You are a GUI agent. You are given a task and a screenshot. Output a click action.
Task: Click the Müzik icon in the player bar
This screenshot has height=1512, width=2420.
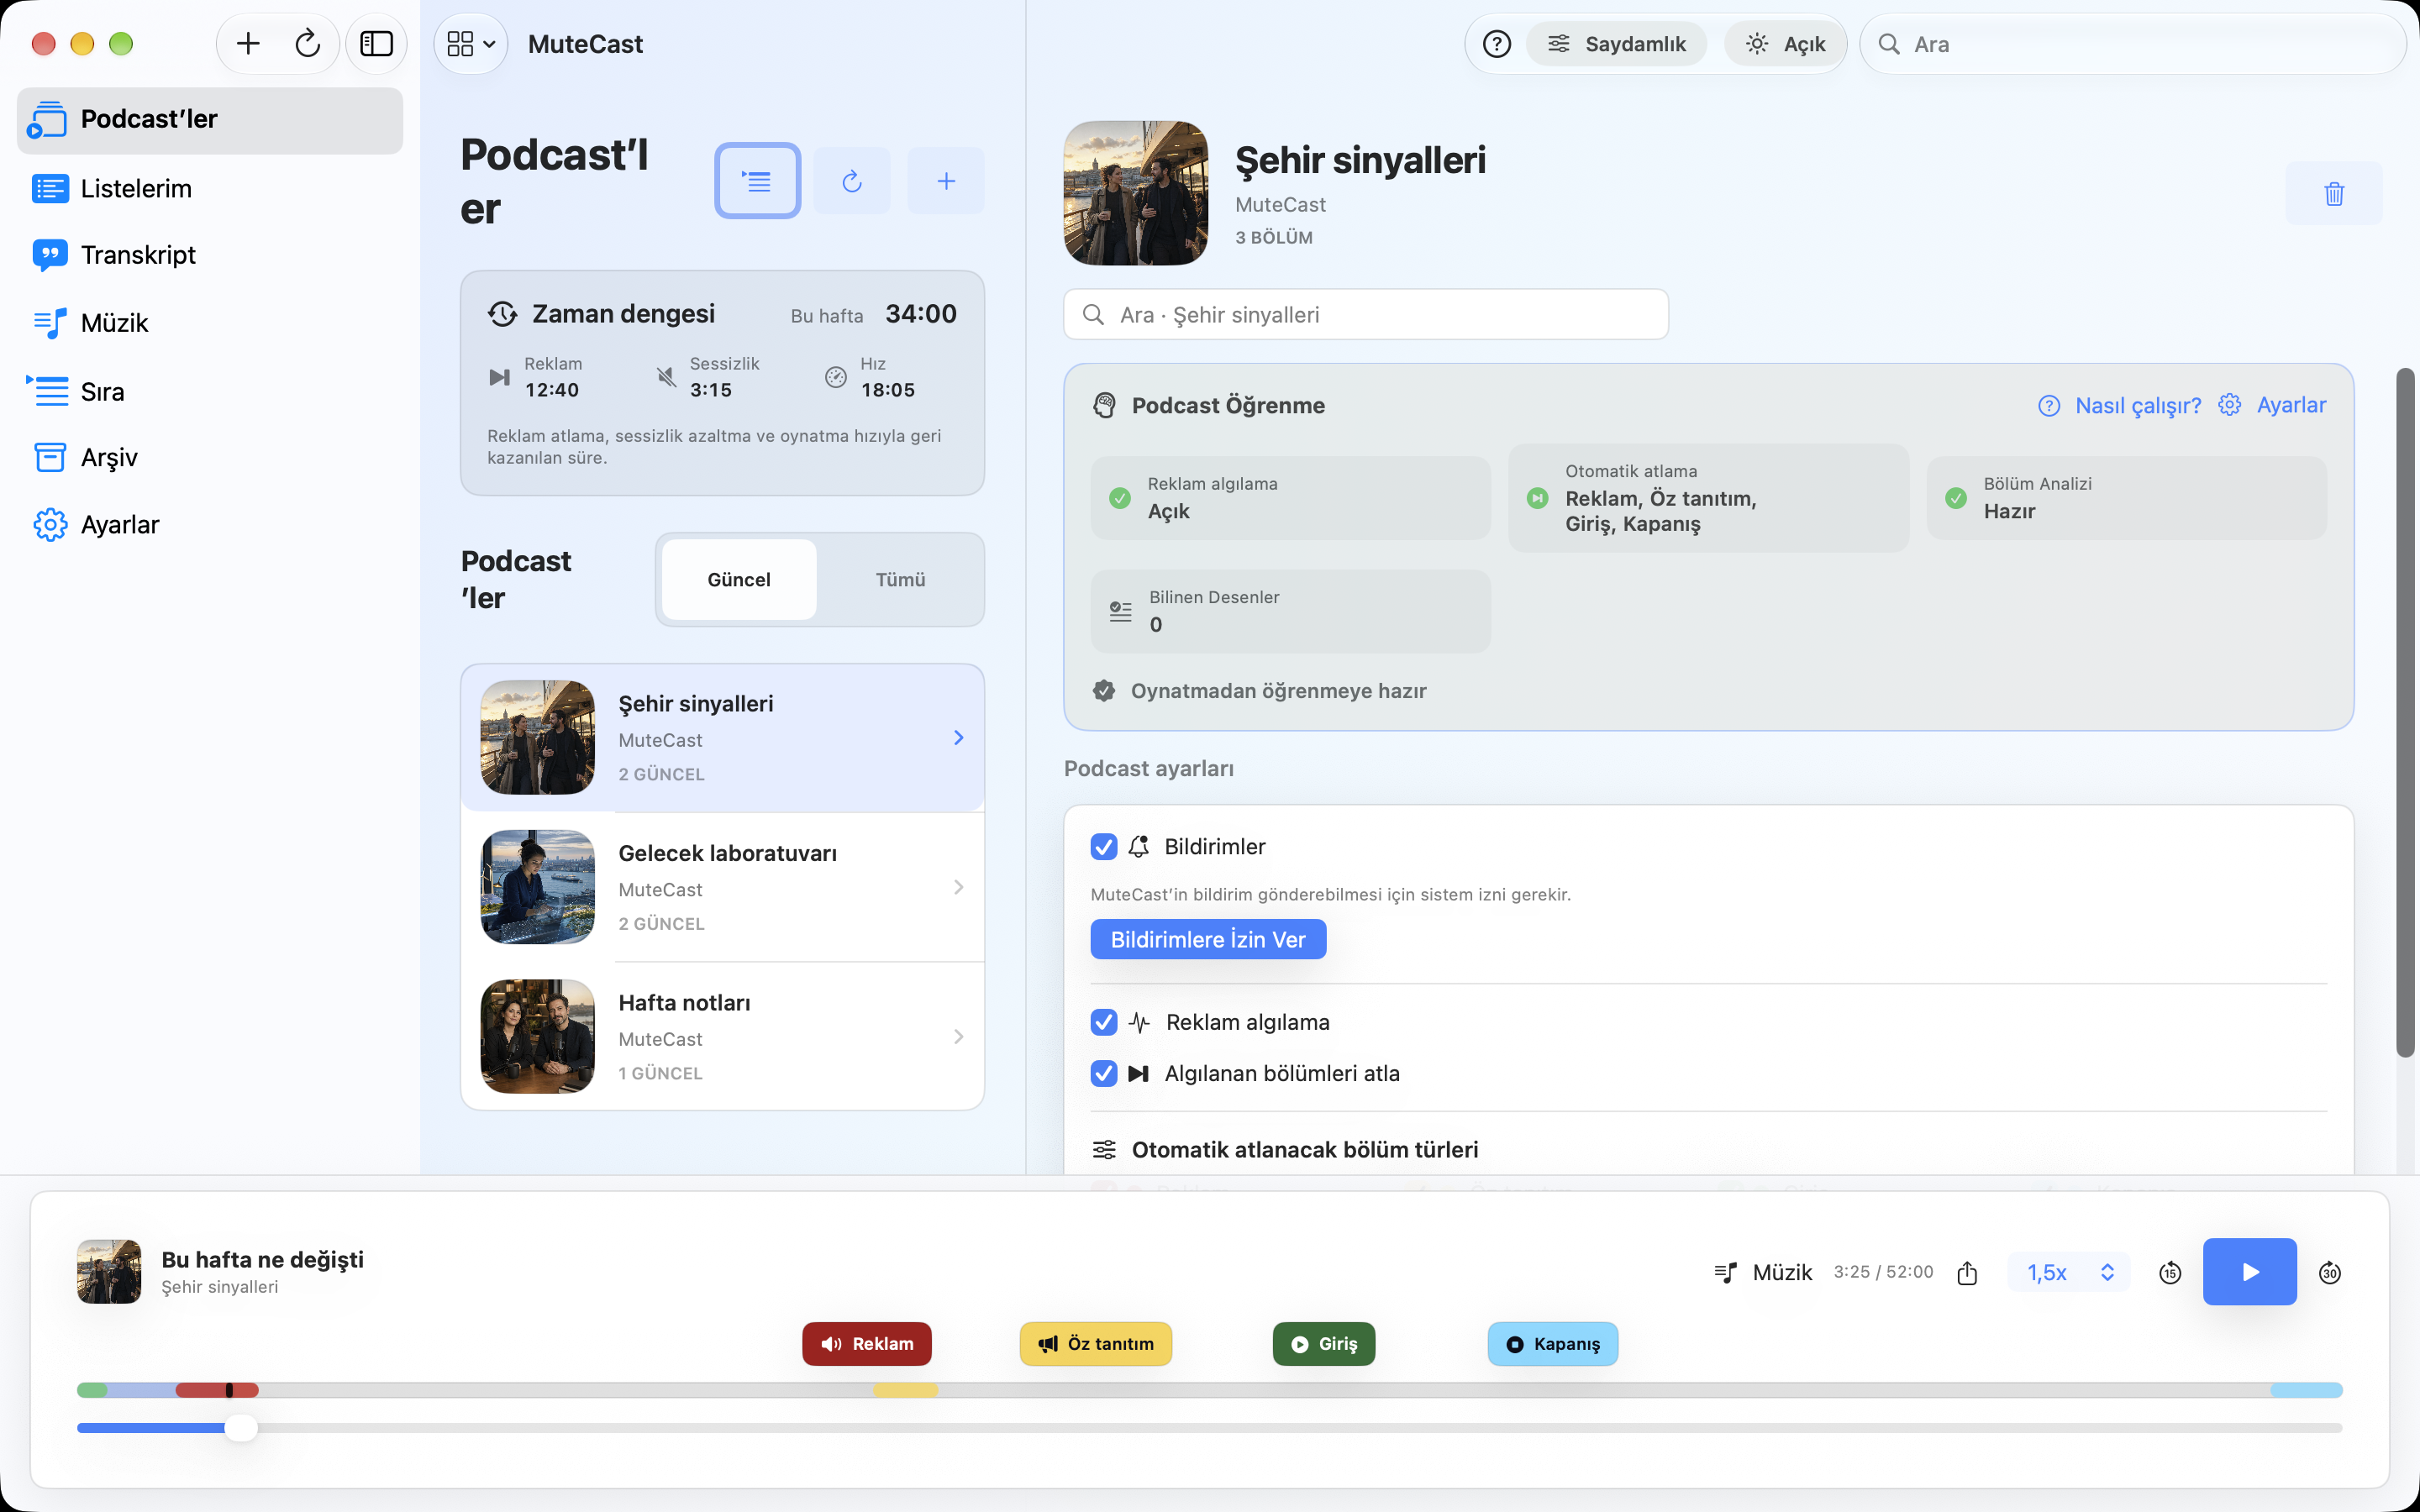[1726, 1272]
